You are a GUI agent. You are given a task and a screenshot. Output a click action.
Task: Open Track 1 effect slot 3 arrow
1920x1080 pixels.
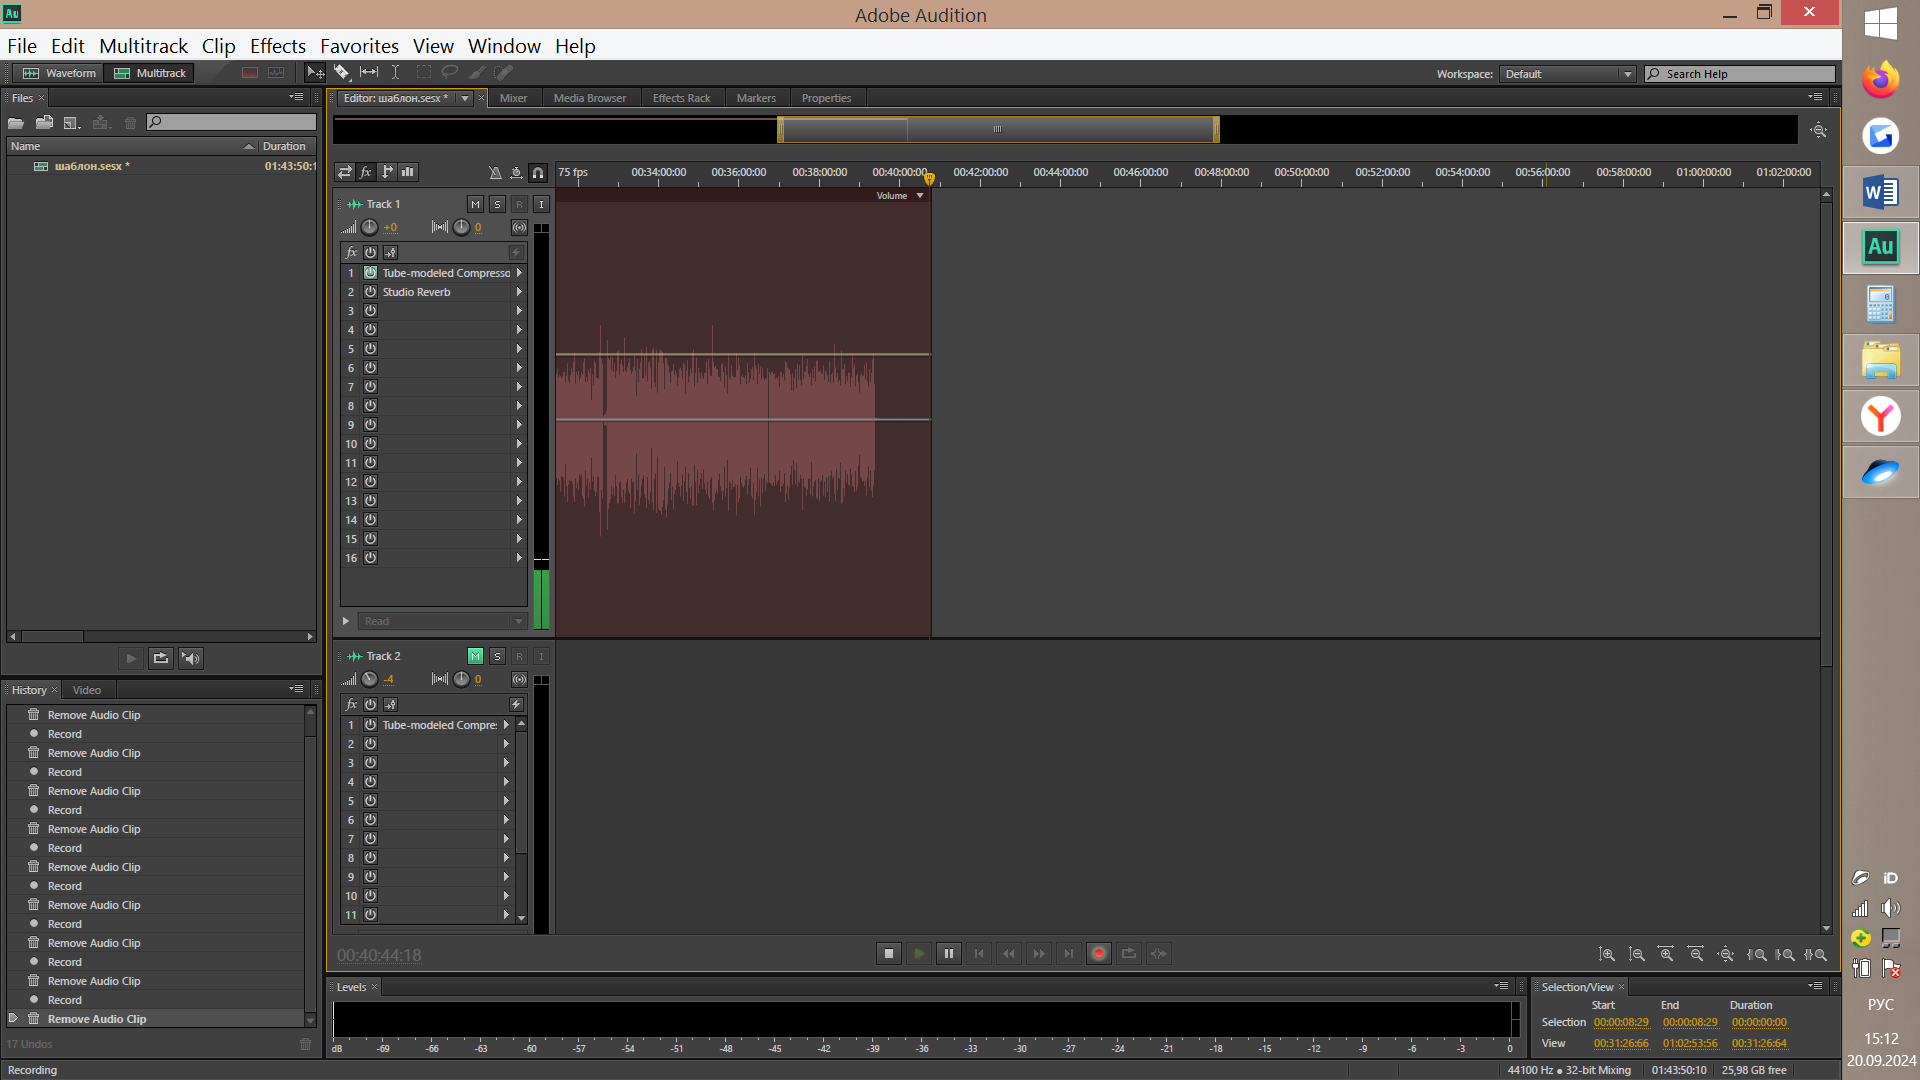[x=519, y=311]
